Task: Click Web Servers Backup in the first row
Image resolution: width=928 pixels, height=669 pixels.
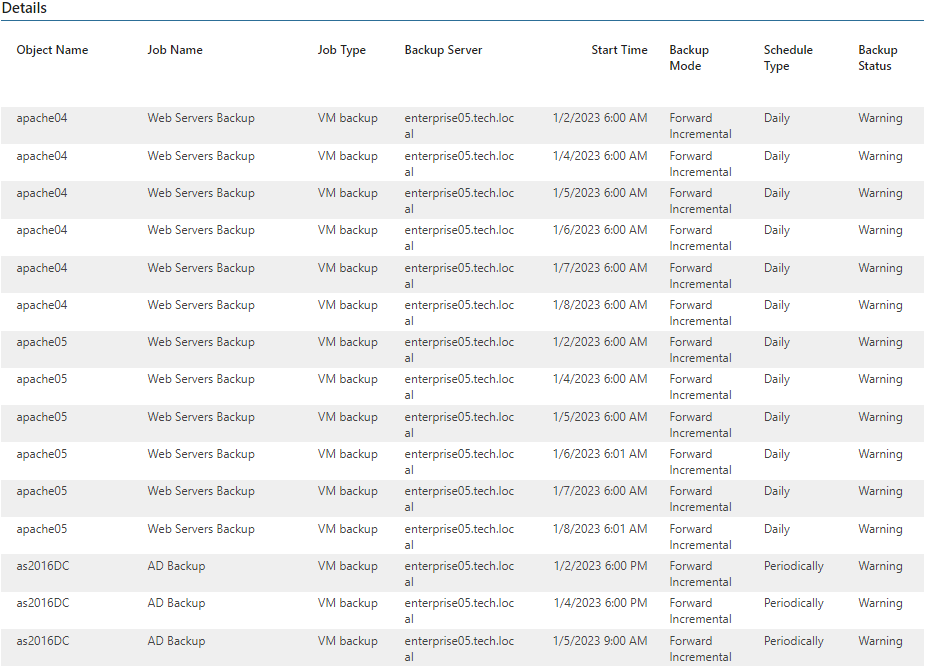Action: [x=201, y=118]
